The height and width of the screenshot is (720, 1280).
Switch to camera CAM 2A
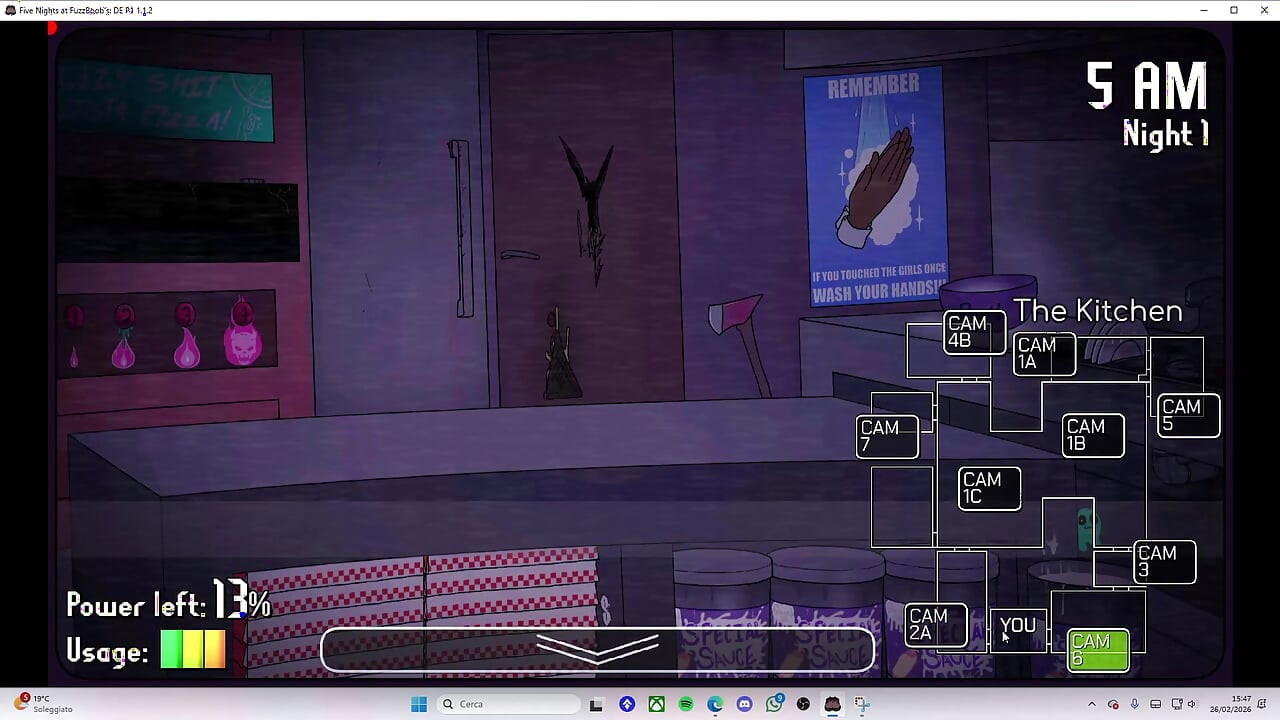936,625
